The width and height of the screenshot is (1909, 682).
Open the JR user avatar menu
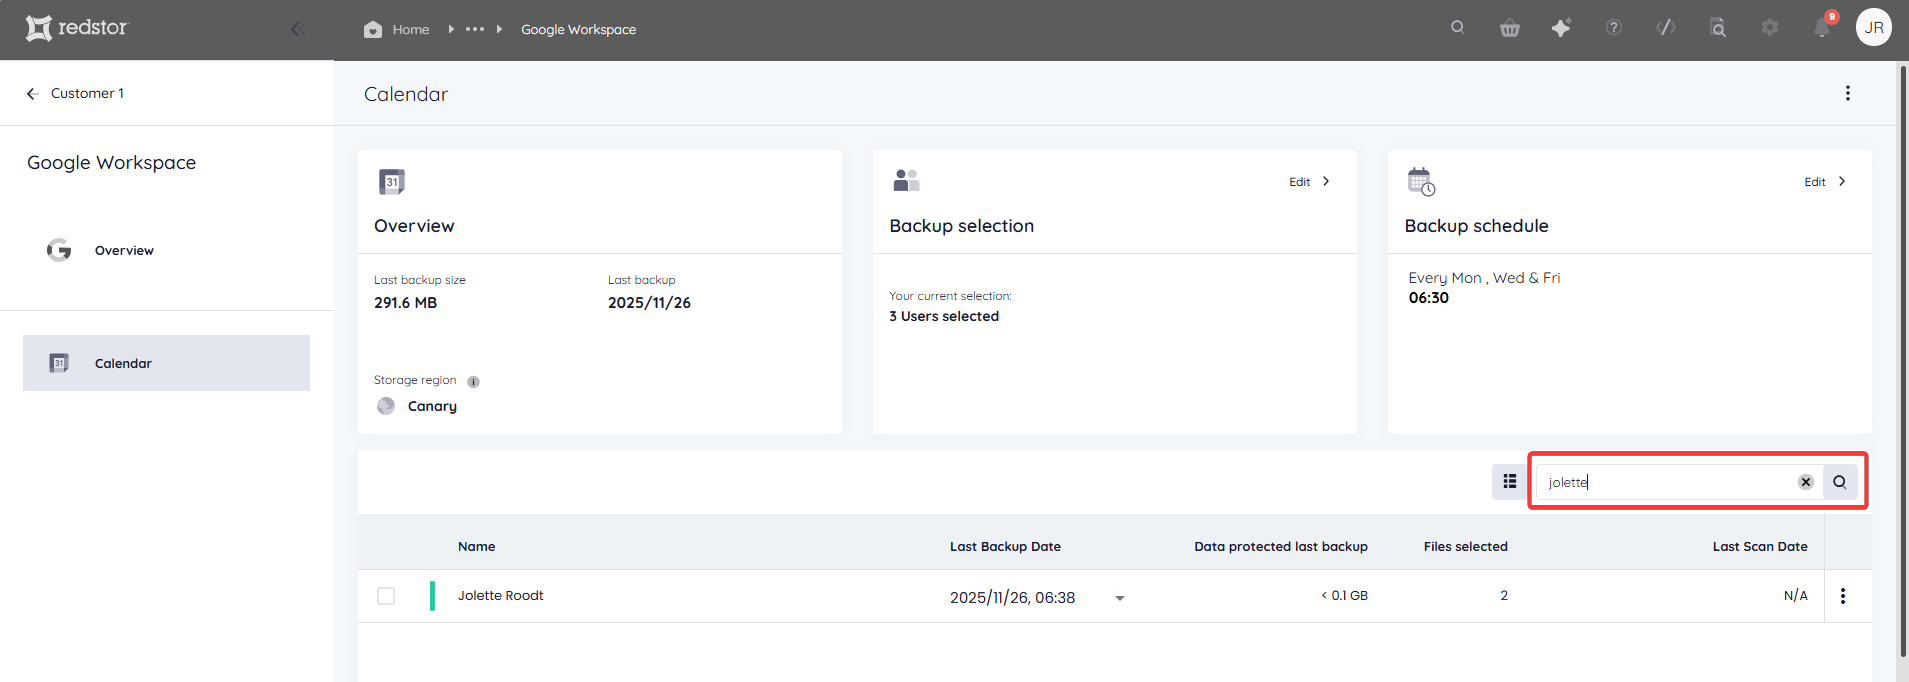(1874, 28)
